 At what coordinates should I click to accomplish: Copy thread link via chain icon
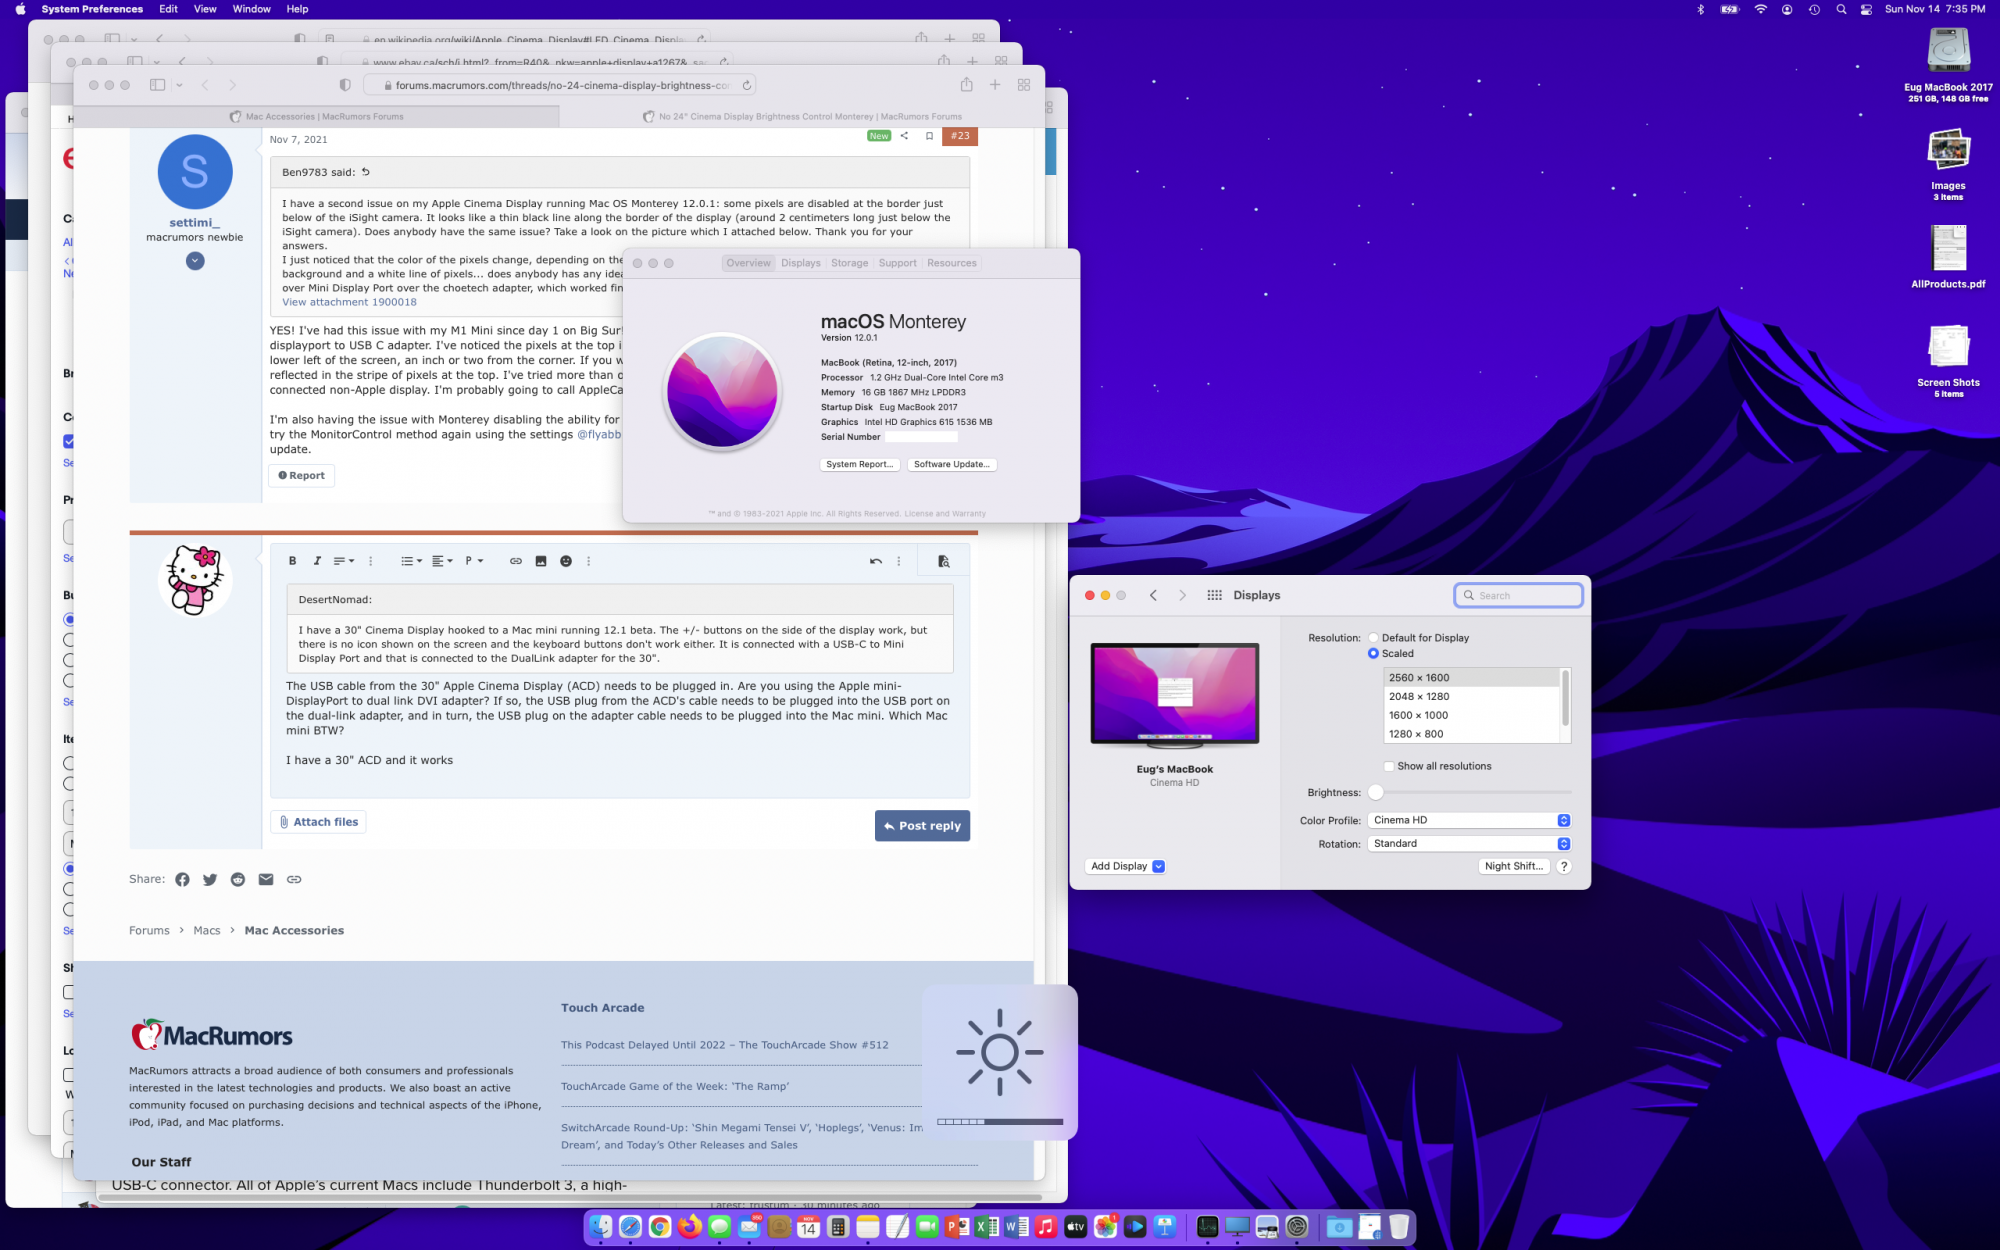point(294,879)
